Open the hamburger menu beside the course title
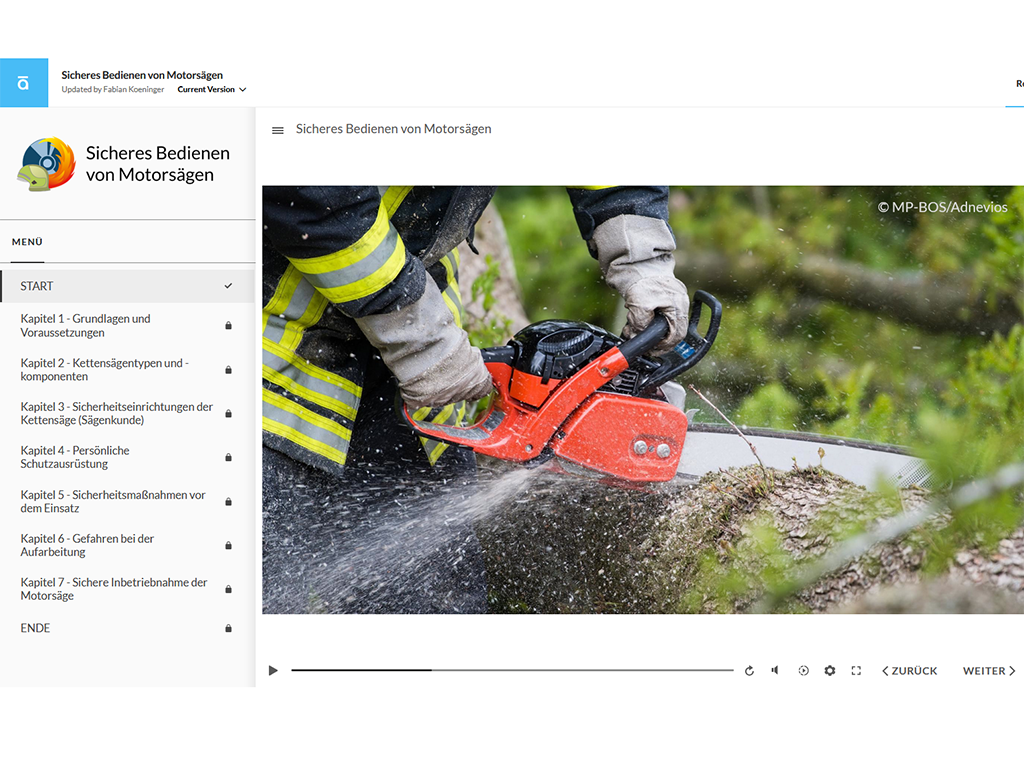This screenshot has width=1024, height=768. click(277, 129)
